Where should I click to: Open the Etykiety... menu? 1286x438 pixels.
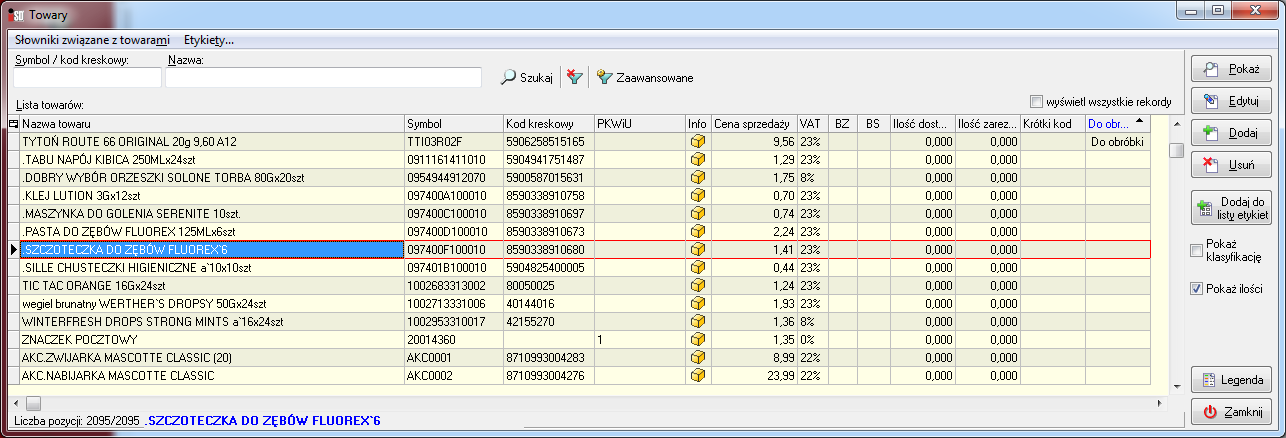tap(209, 40)
